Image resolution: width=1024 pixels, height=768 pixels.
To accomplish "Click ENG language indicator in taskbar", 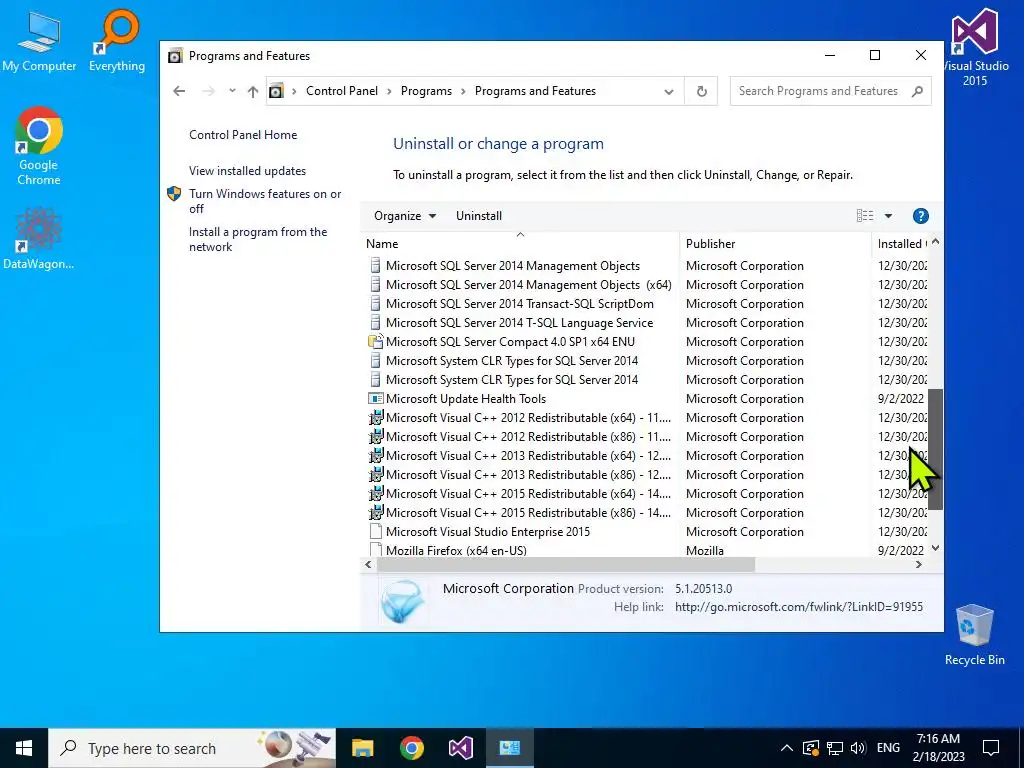I will [888, 748].
